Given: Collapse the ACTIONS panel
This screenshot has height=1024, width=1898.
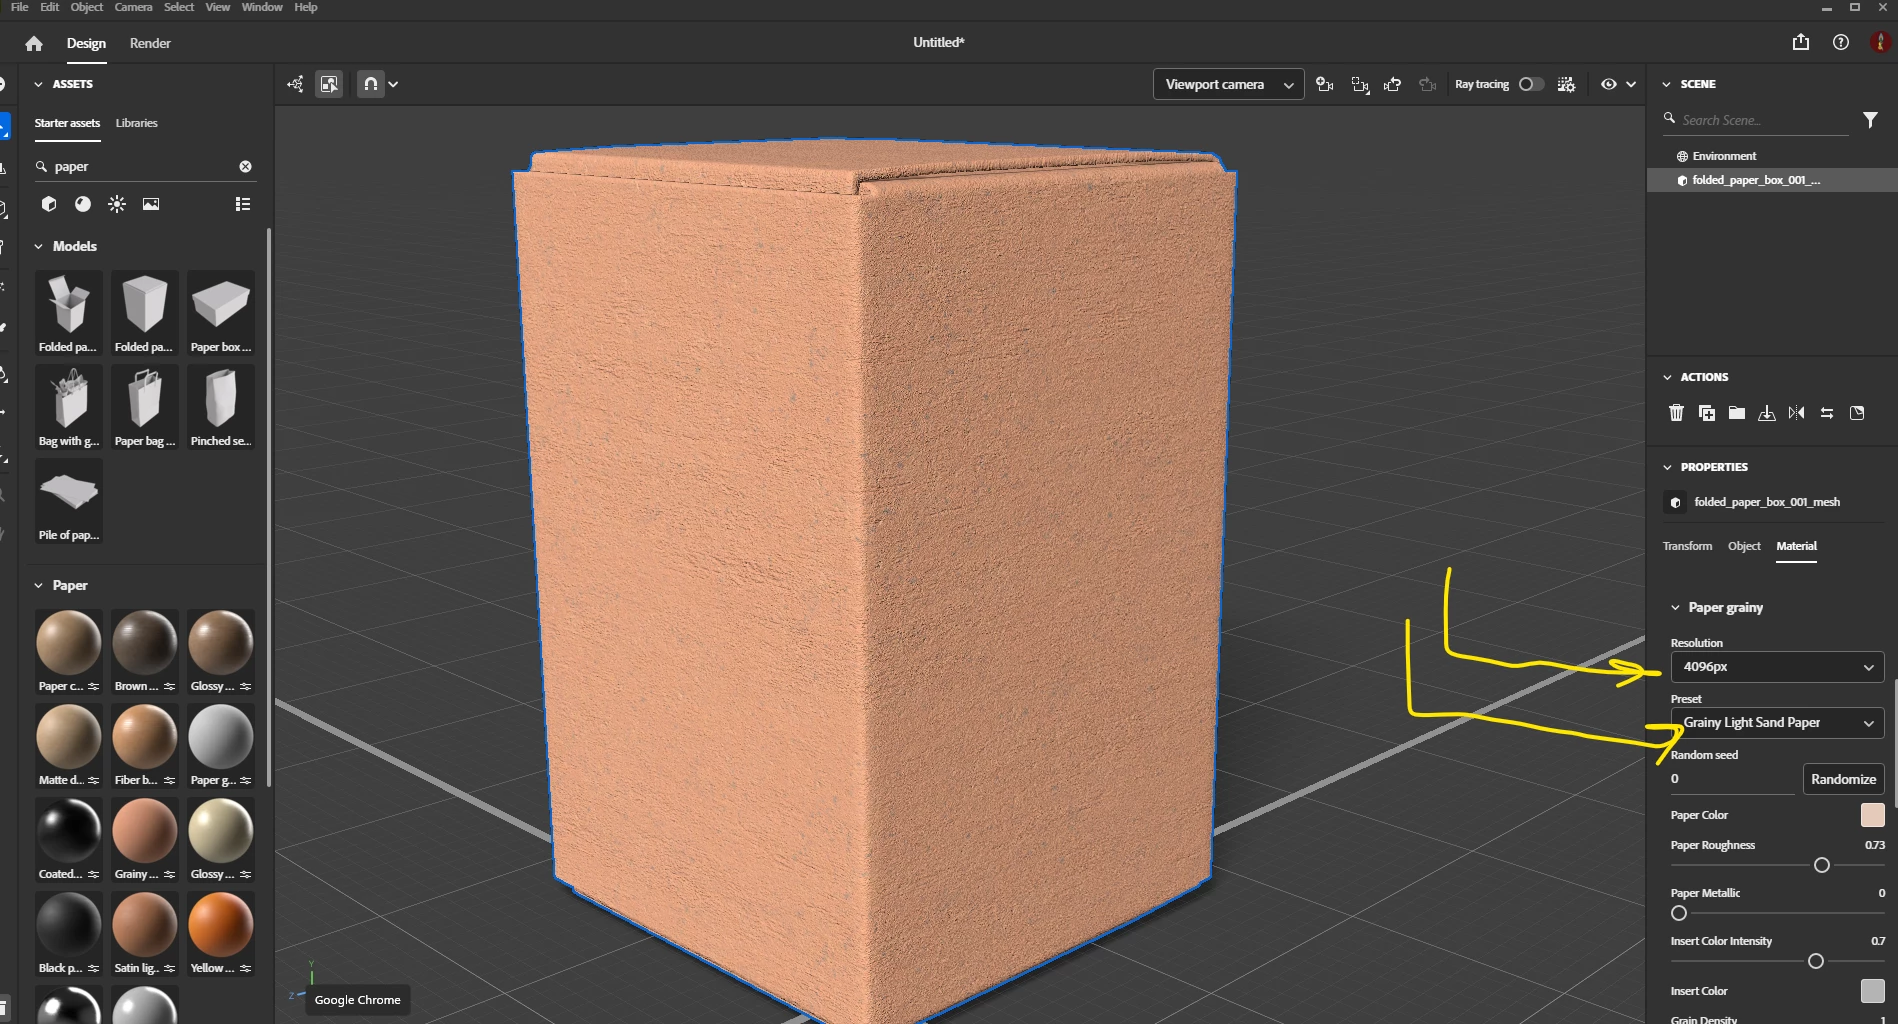Looking at the screenshot, I should (x=1667, y=377).
